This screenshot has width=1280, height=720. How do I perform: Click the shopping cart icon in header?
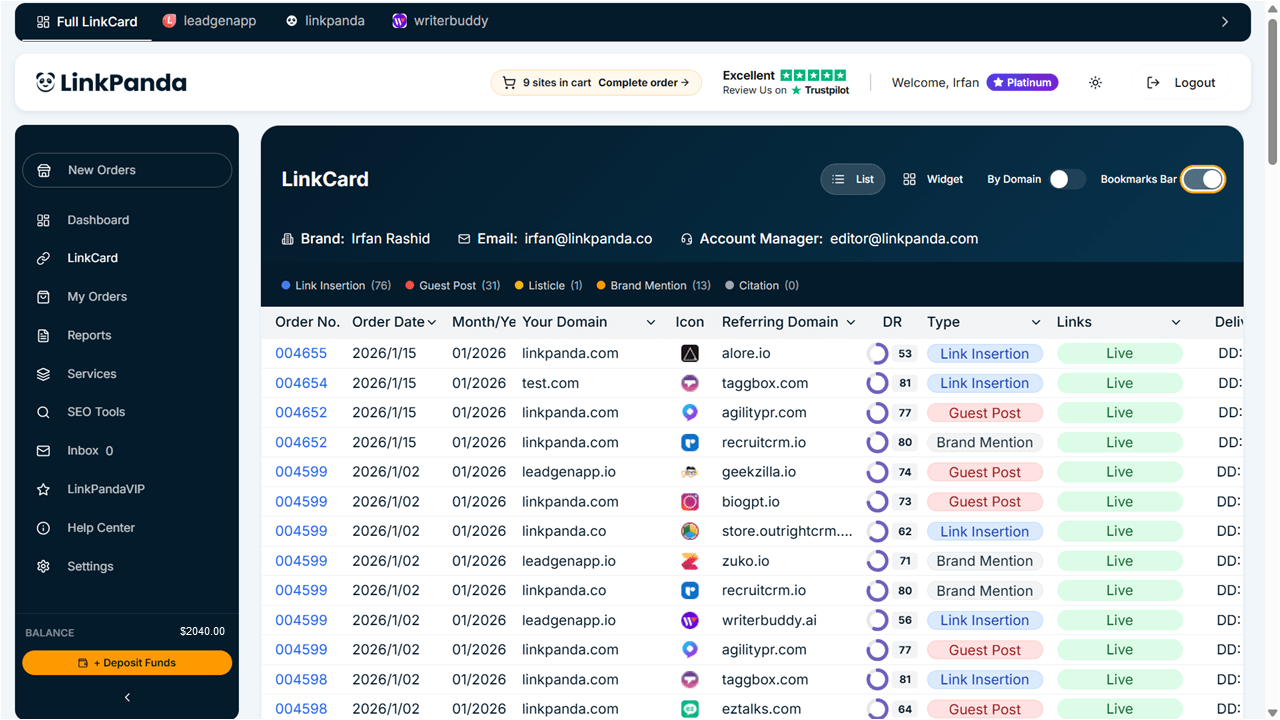[x=509, y=83]
